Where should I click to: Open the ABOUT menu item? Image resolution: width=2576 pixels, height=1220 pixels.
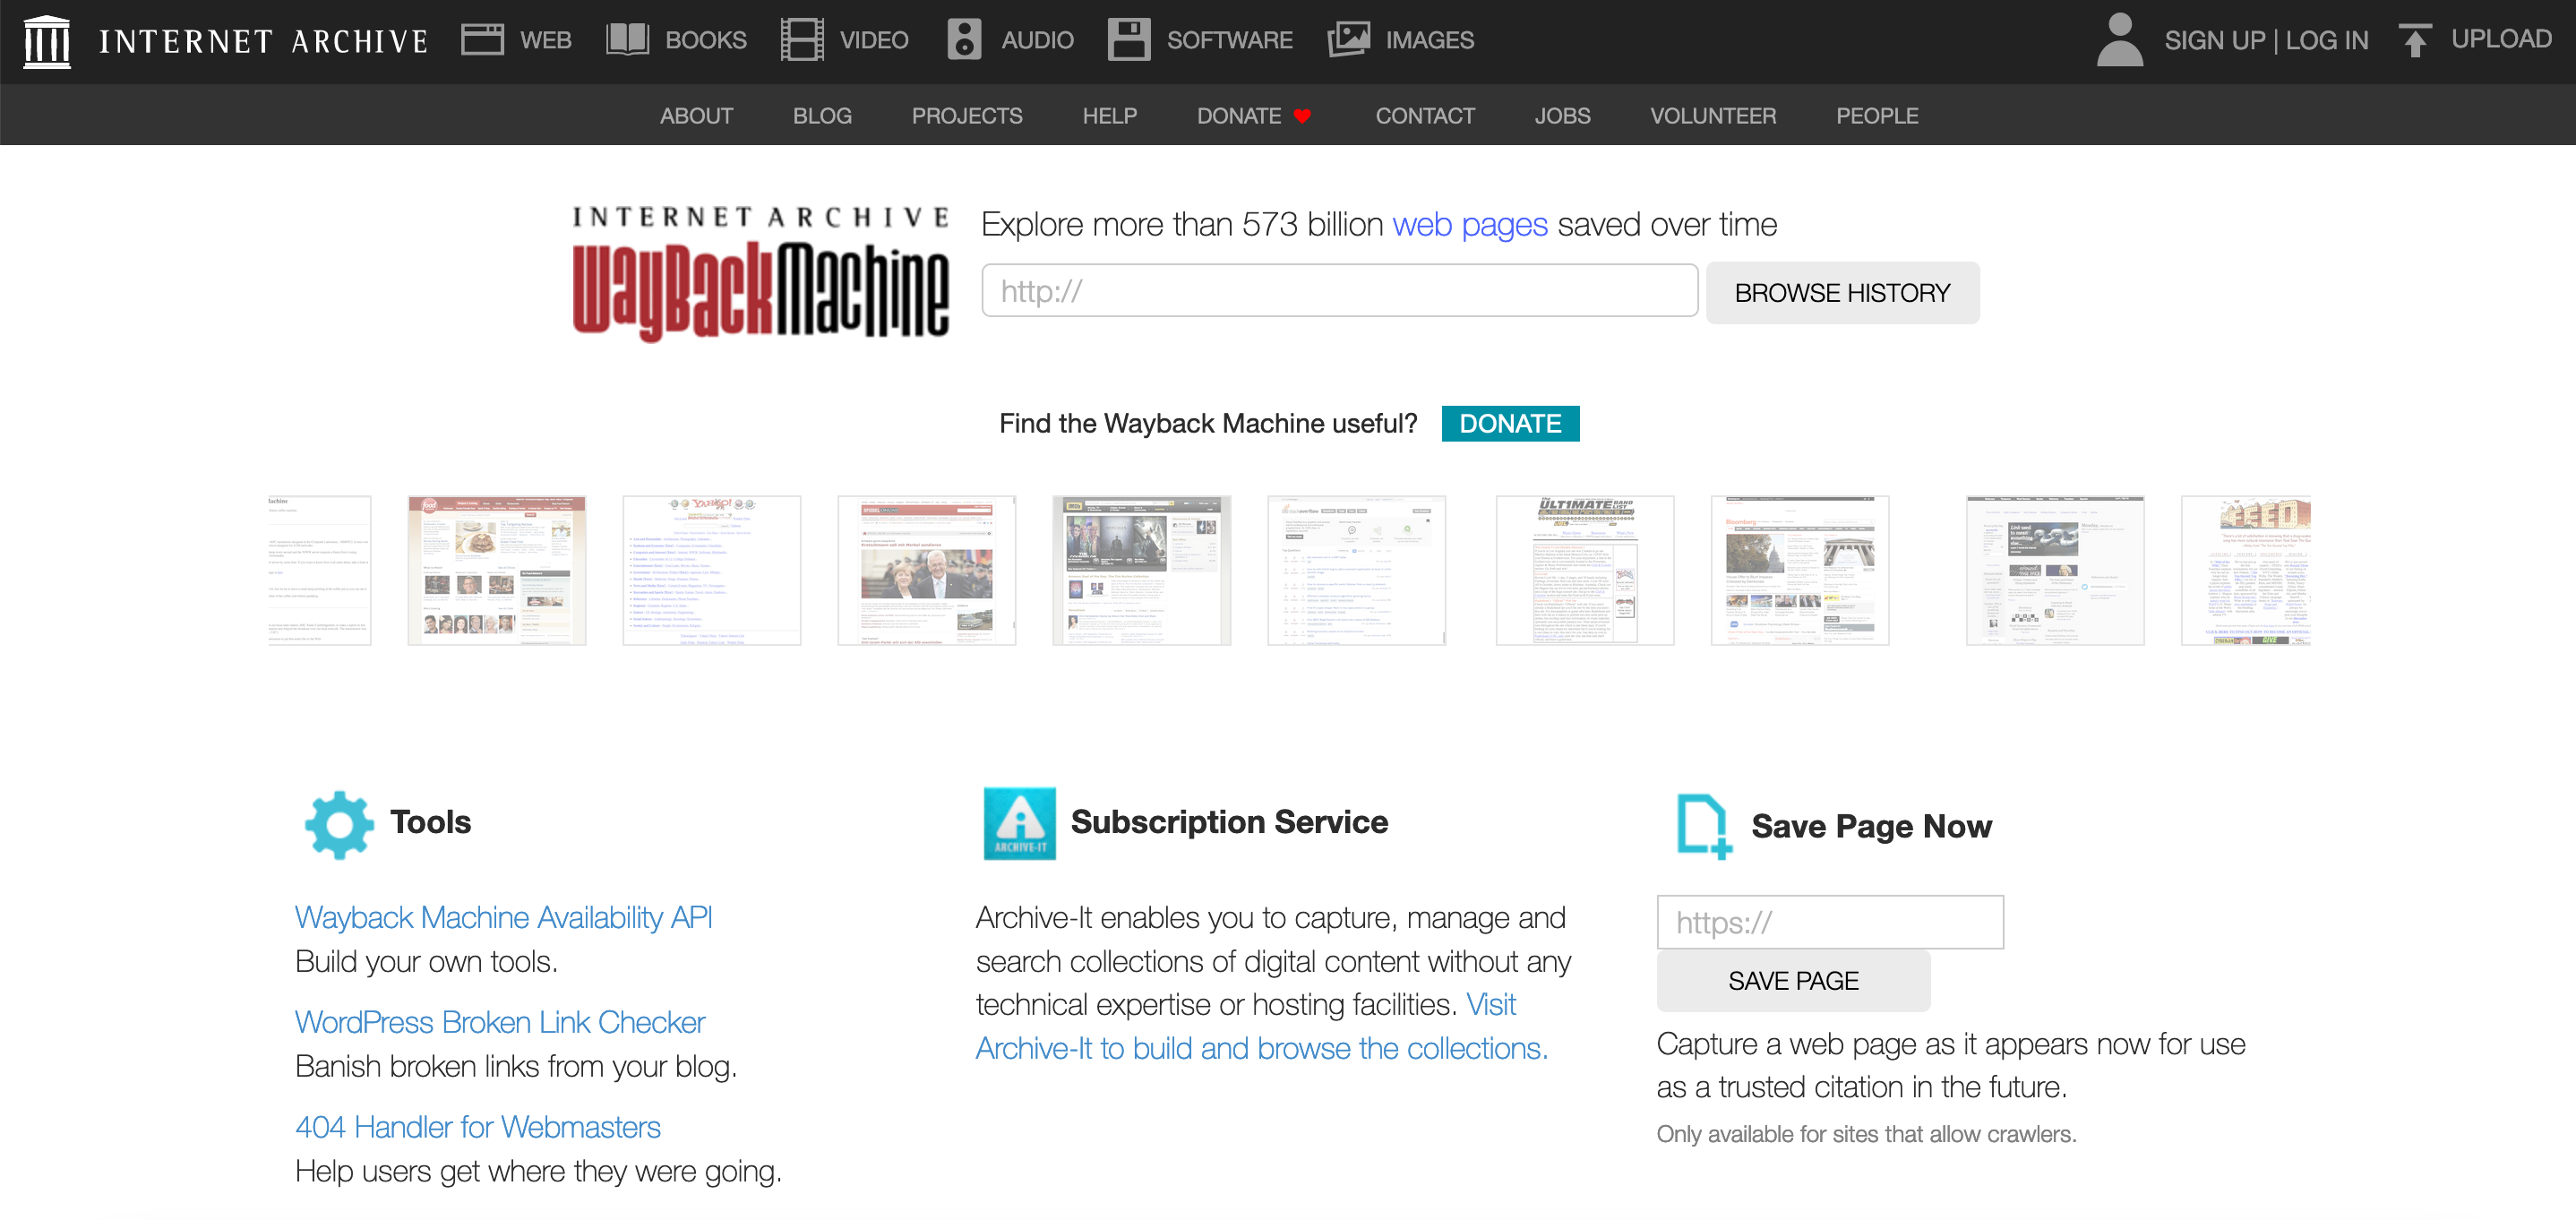pyautogui.click(x=696, y=116)
